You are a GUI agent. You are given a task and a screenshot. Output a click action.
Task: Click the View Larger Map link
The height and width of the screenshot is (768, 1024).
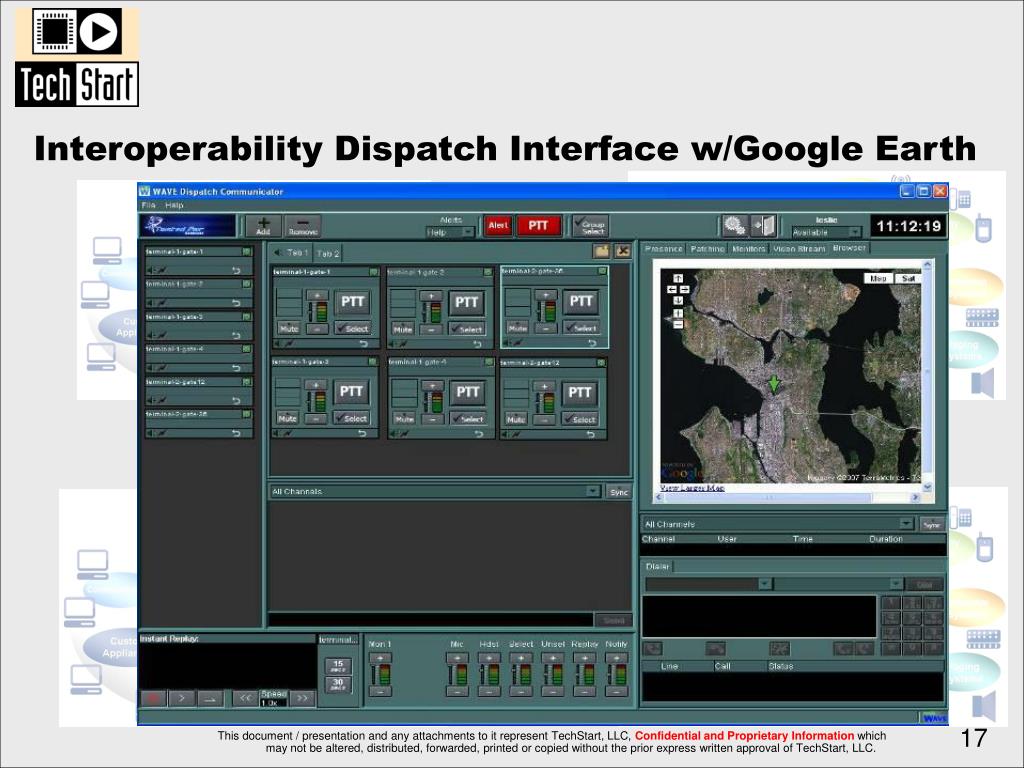[692, 487]
